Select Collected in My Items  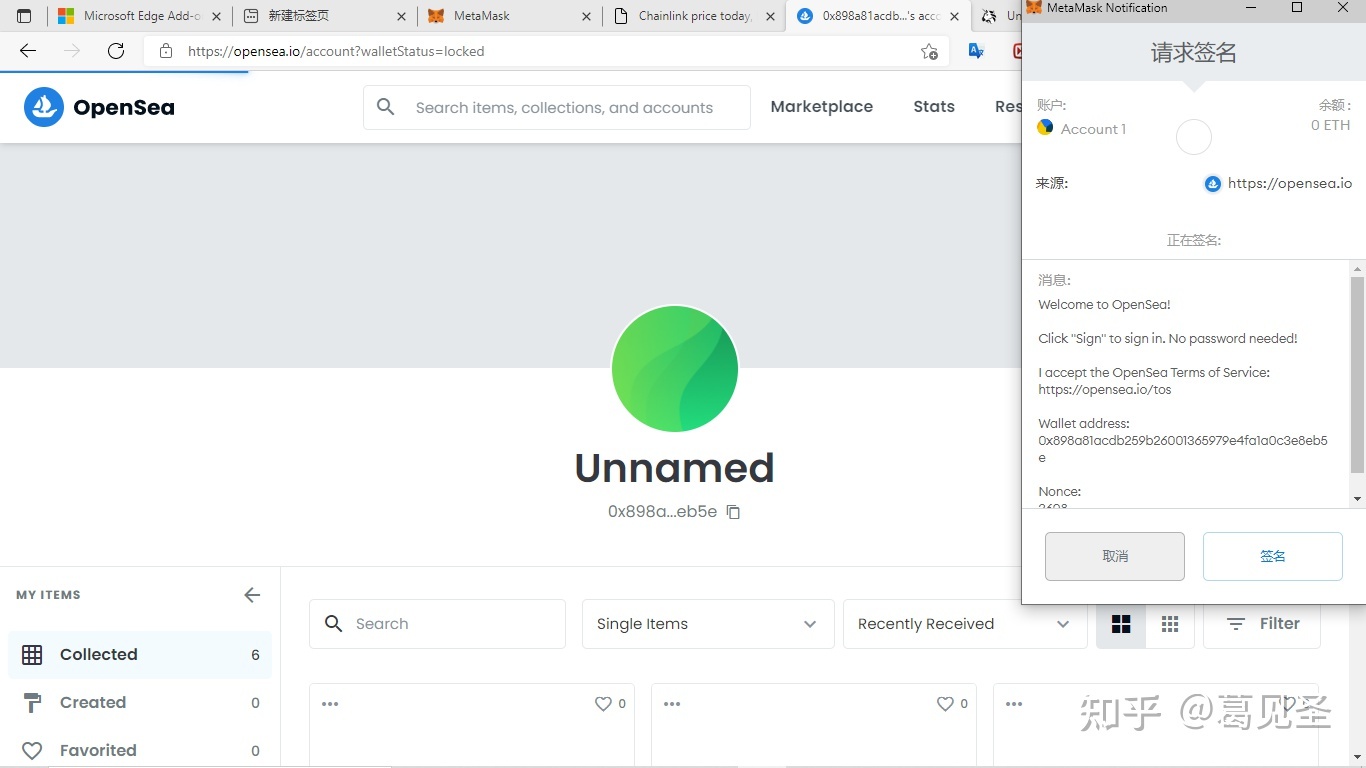click(x=140, y=655)
